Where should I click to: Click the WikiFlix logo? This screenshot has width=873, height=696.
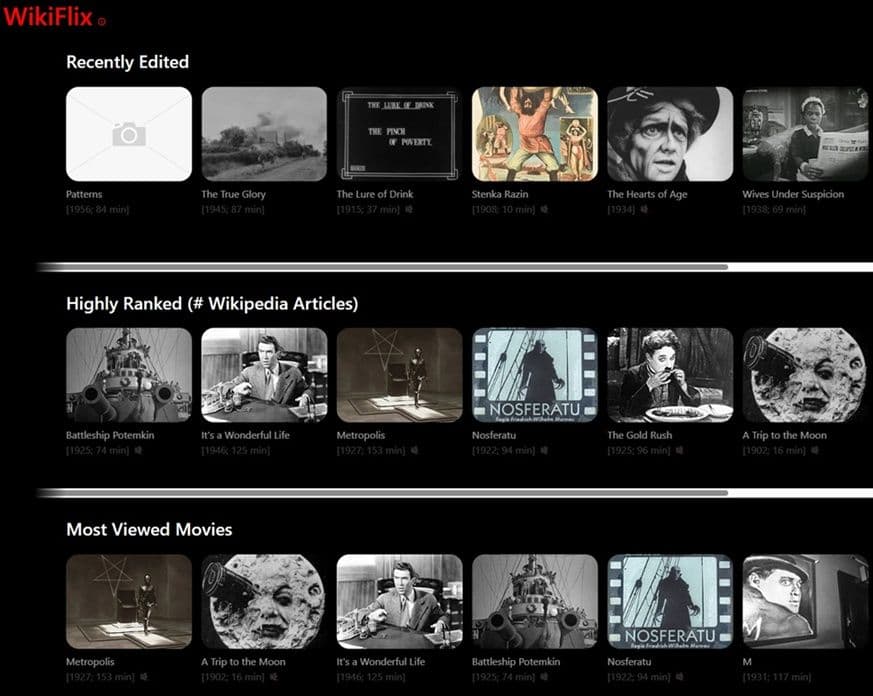coord(48,16)
